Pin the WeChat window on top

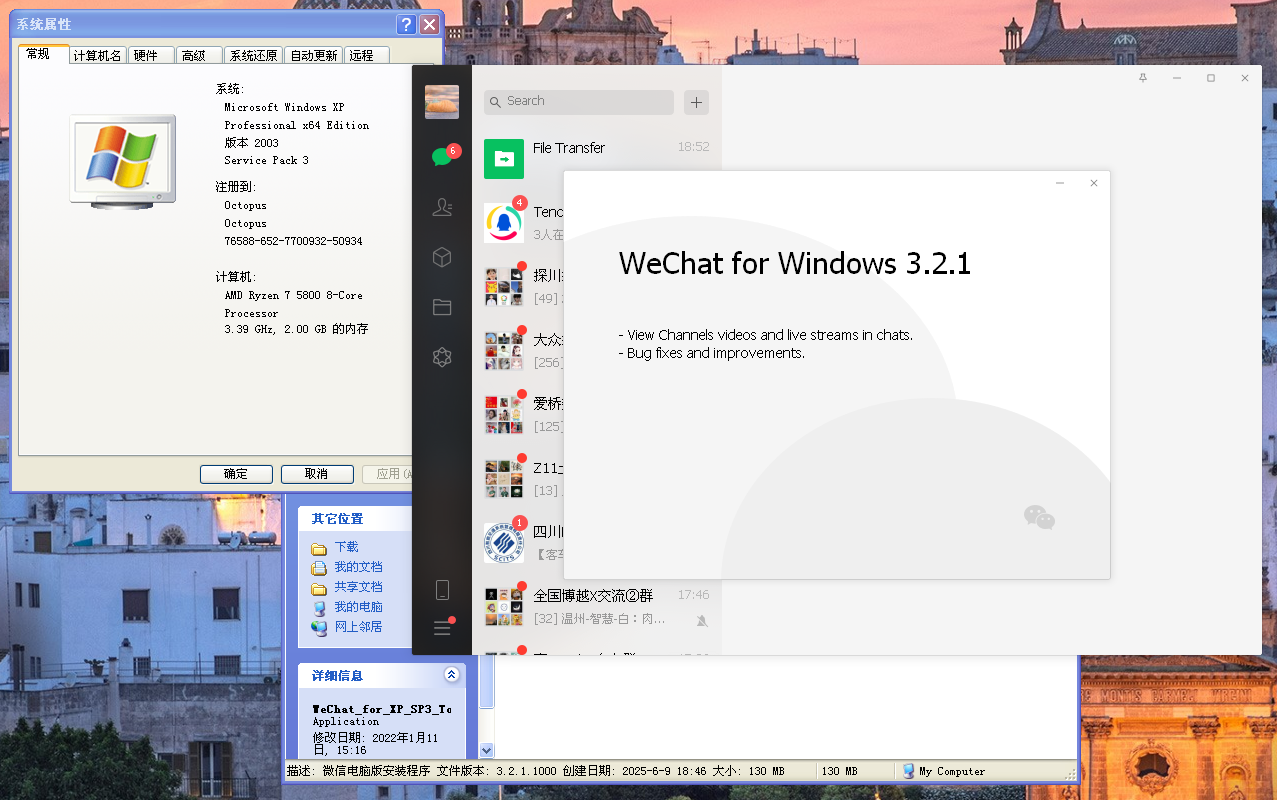(1143, 78)
